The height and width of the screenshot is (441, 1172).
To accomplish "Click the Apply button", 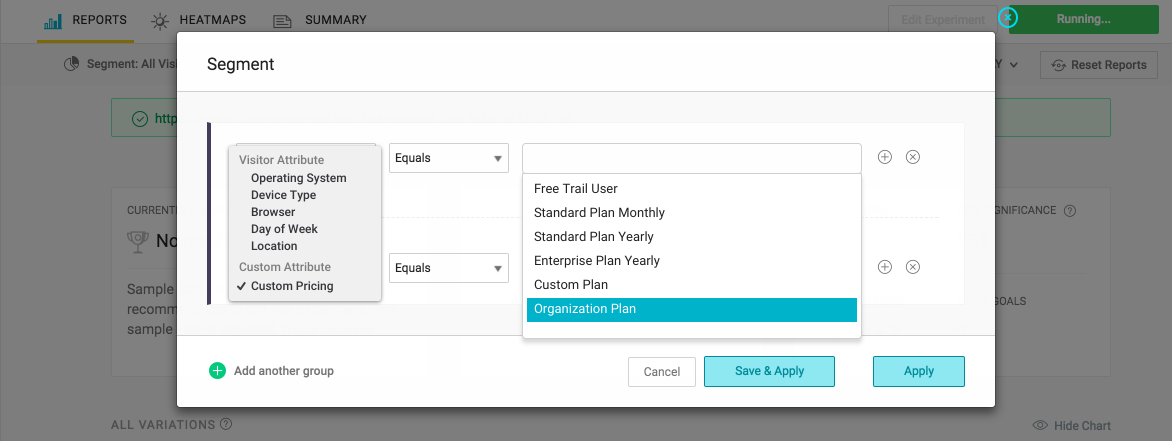I will click(x=918, y=371).
